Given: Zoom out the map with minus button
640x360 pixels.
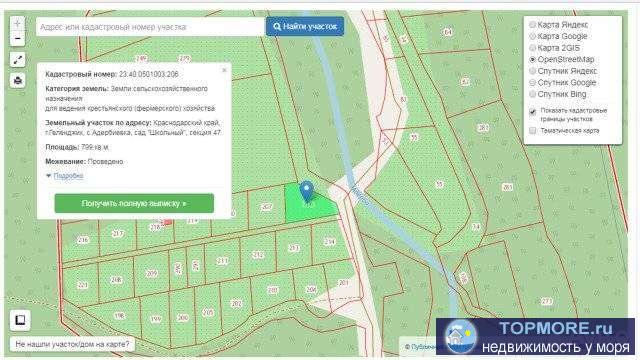Looking at the screenshot, I should pyautogui.click(x=18, y=39).
